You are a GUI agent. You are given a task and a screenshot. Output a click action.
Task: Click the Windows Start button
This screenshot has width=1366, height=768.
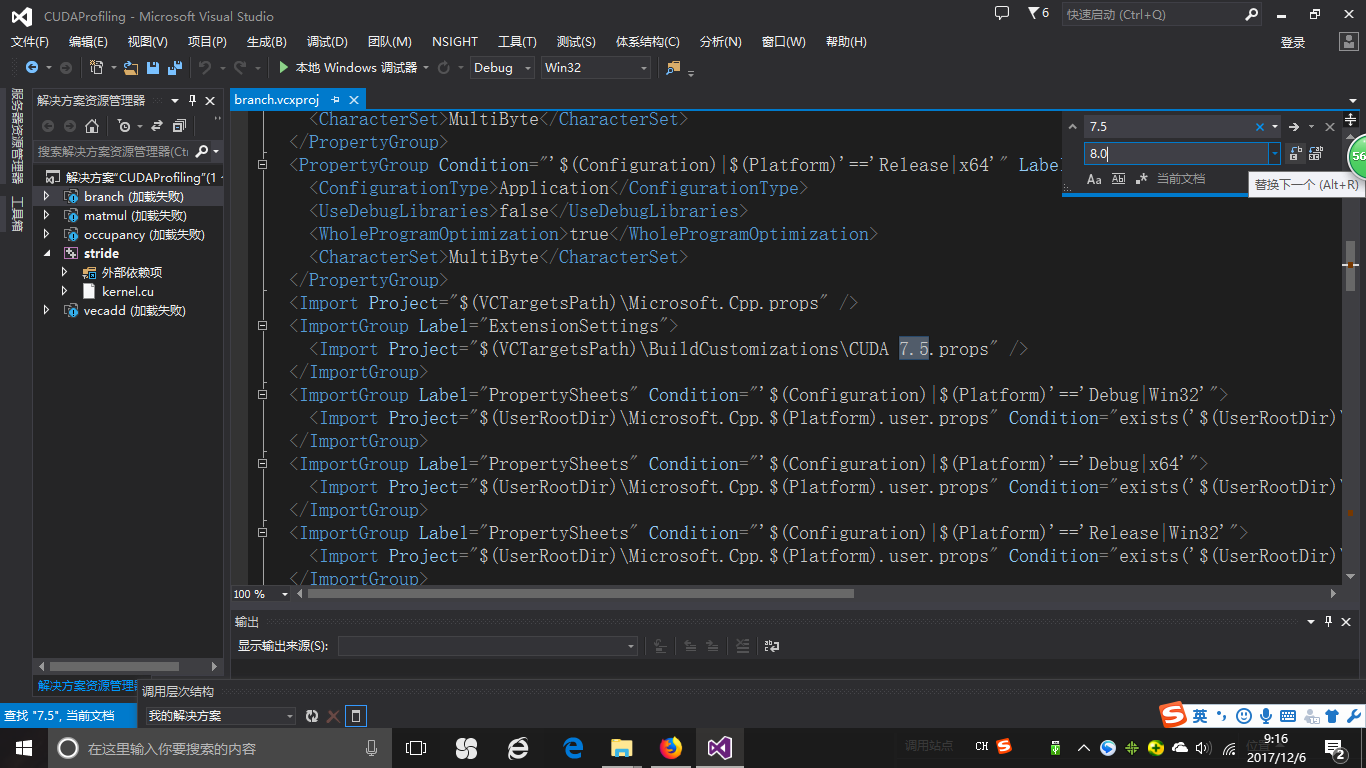click(x=24, y=748)
